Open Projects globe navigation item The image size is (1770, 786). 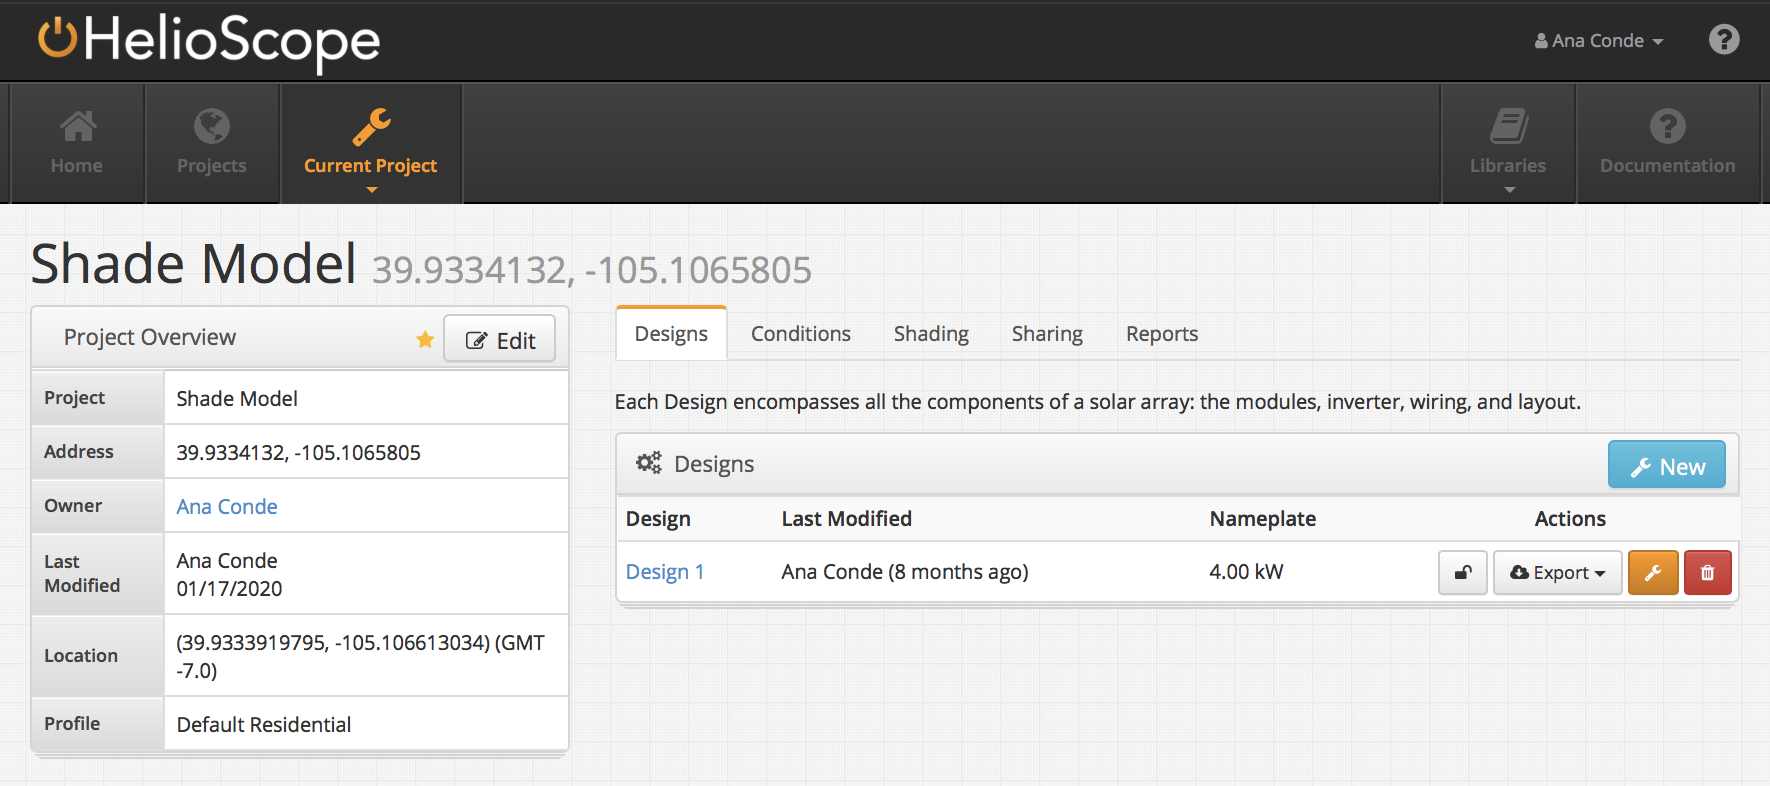[x=212, y=143]
